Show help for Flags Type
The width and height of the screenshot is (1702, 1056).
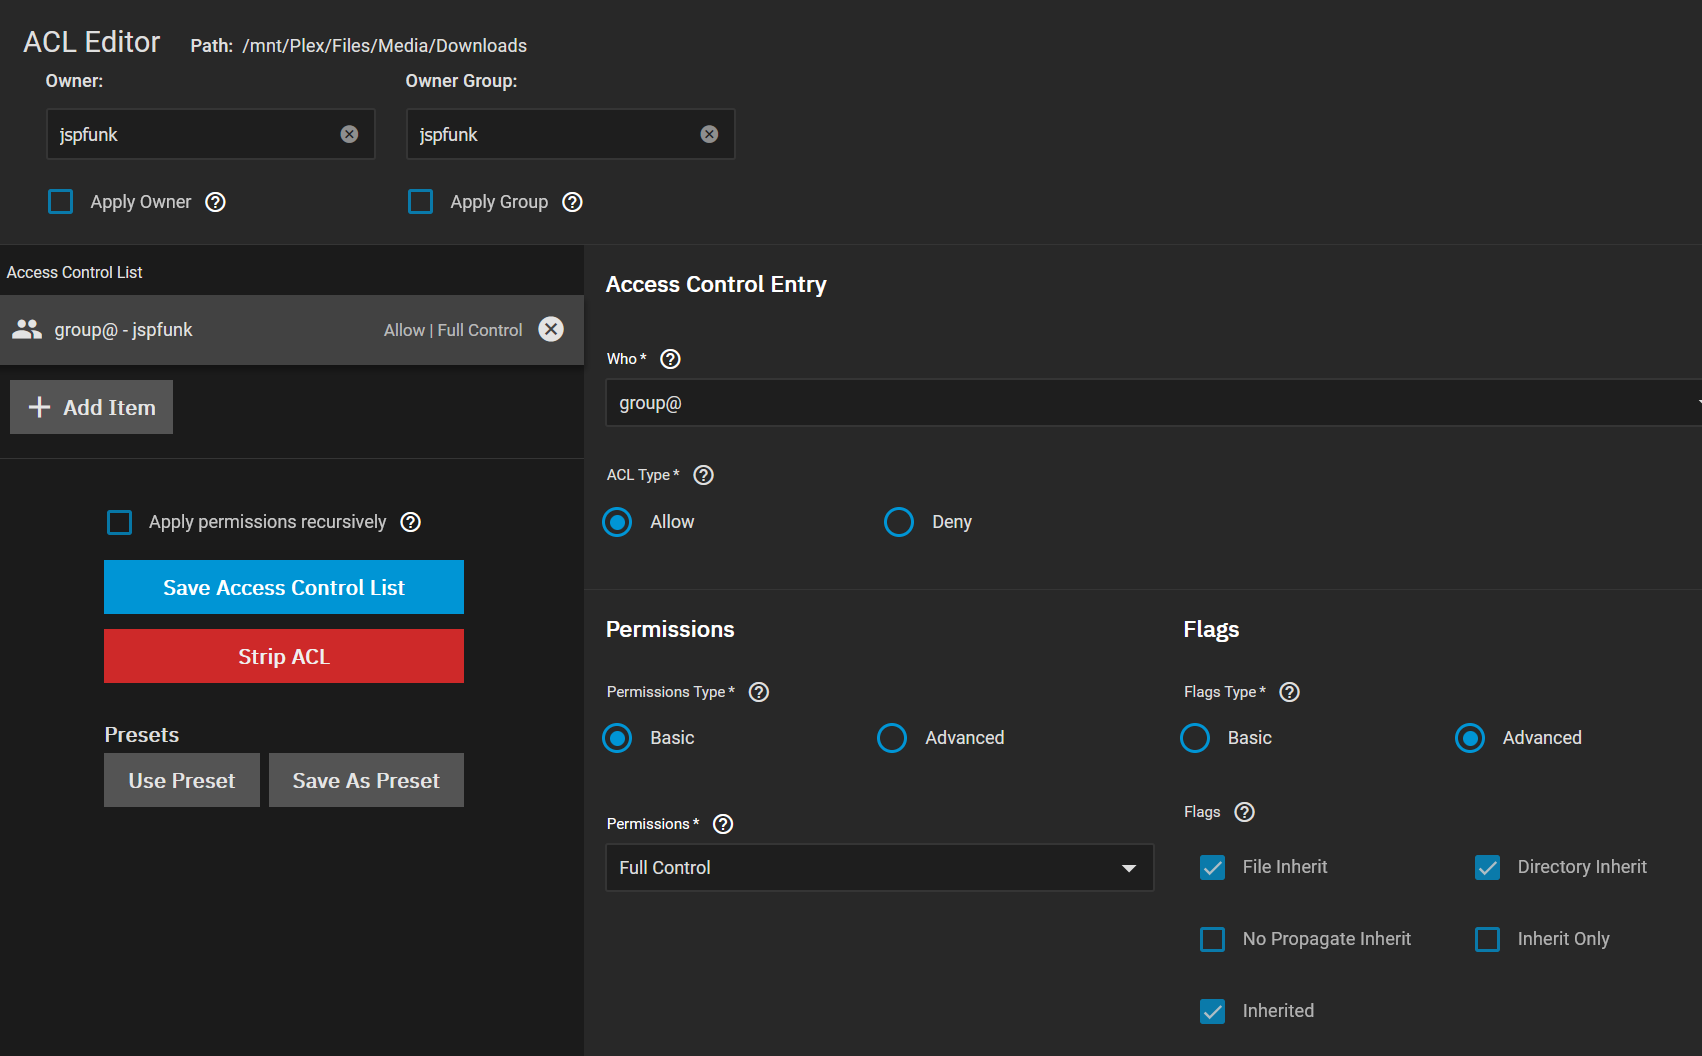(x=1289, y=692)
